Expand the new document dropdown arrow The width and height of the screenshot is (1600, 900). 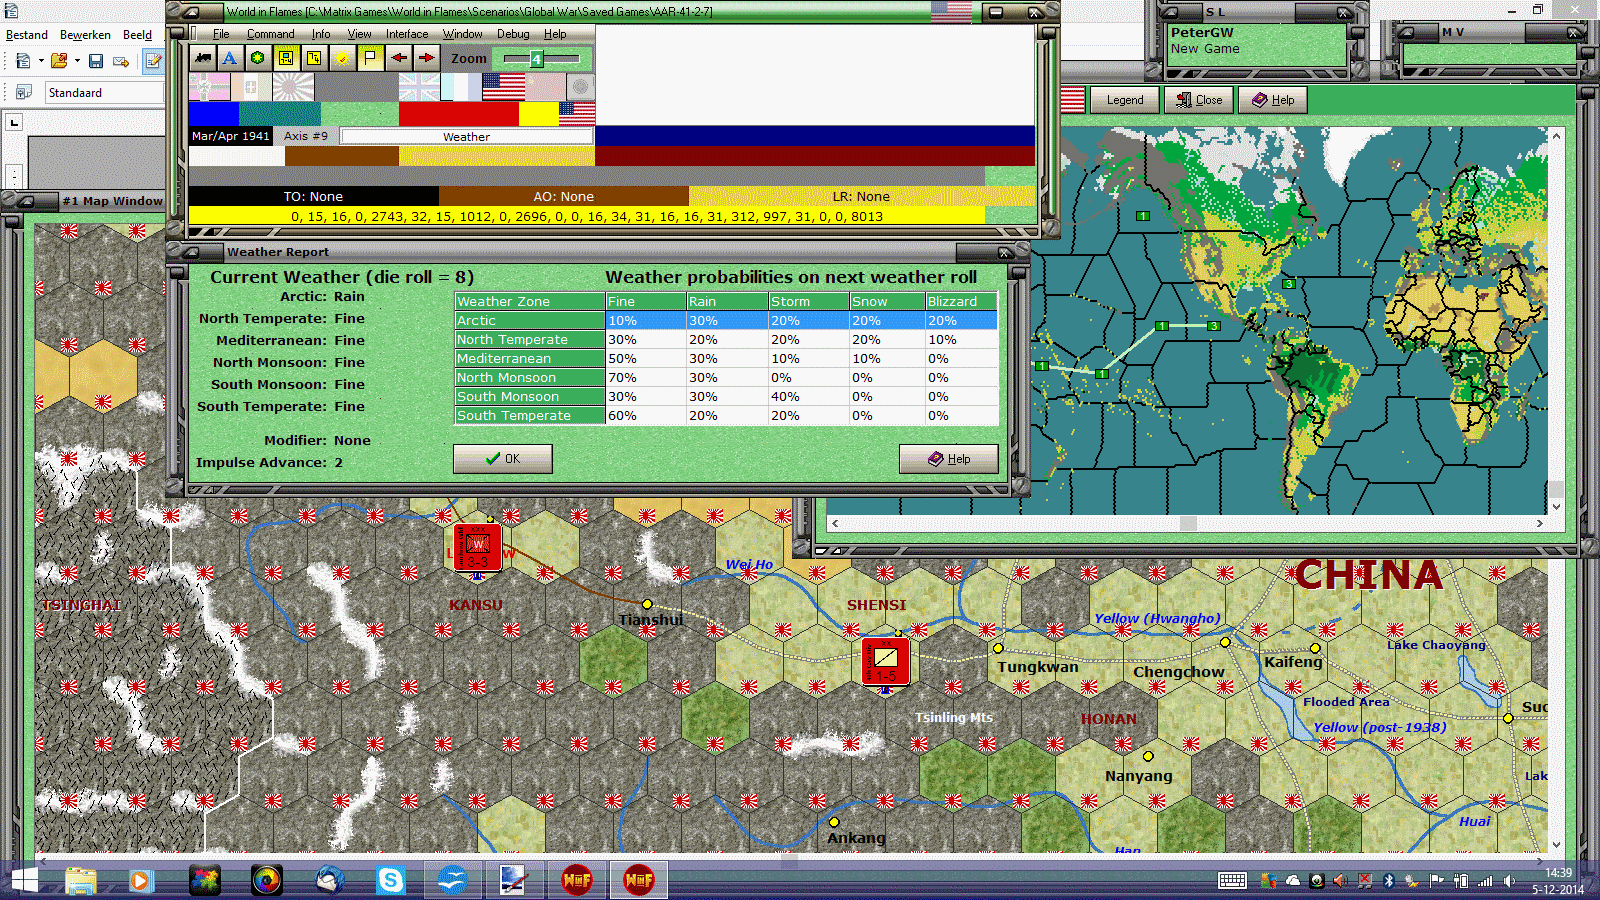pyautogui.click(x=41, y=61)
